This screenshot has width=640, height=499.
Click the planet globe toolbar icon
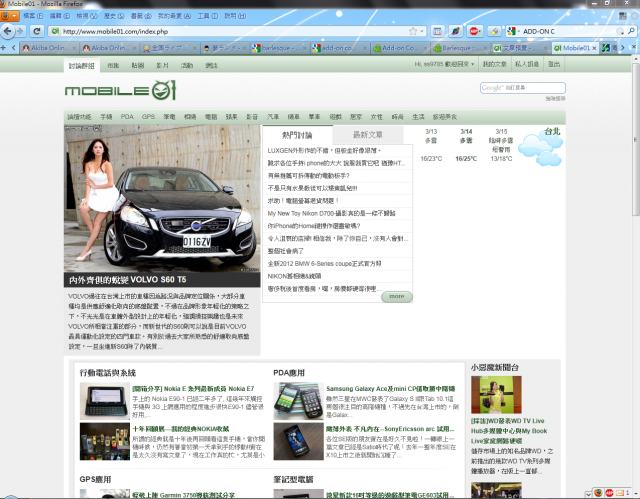pos(456,31)
